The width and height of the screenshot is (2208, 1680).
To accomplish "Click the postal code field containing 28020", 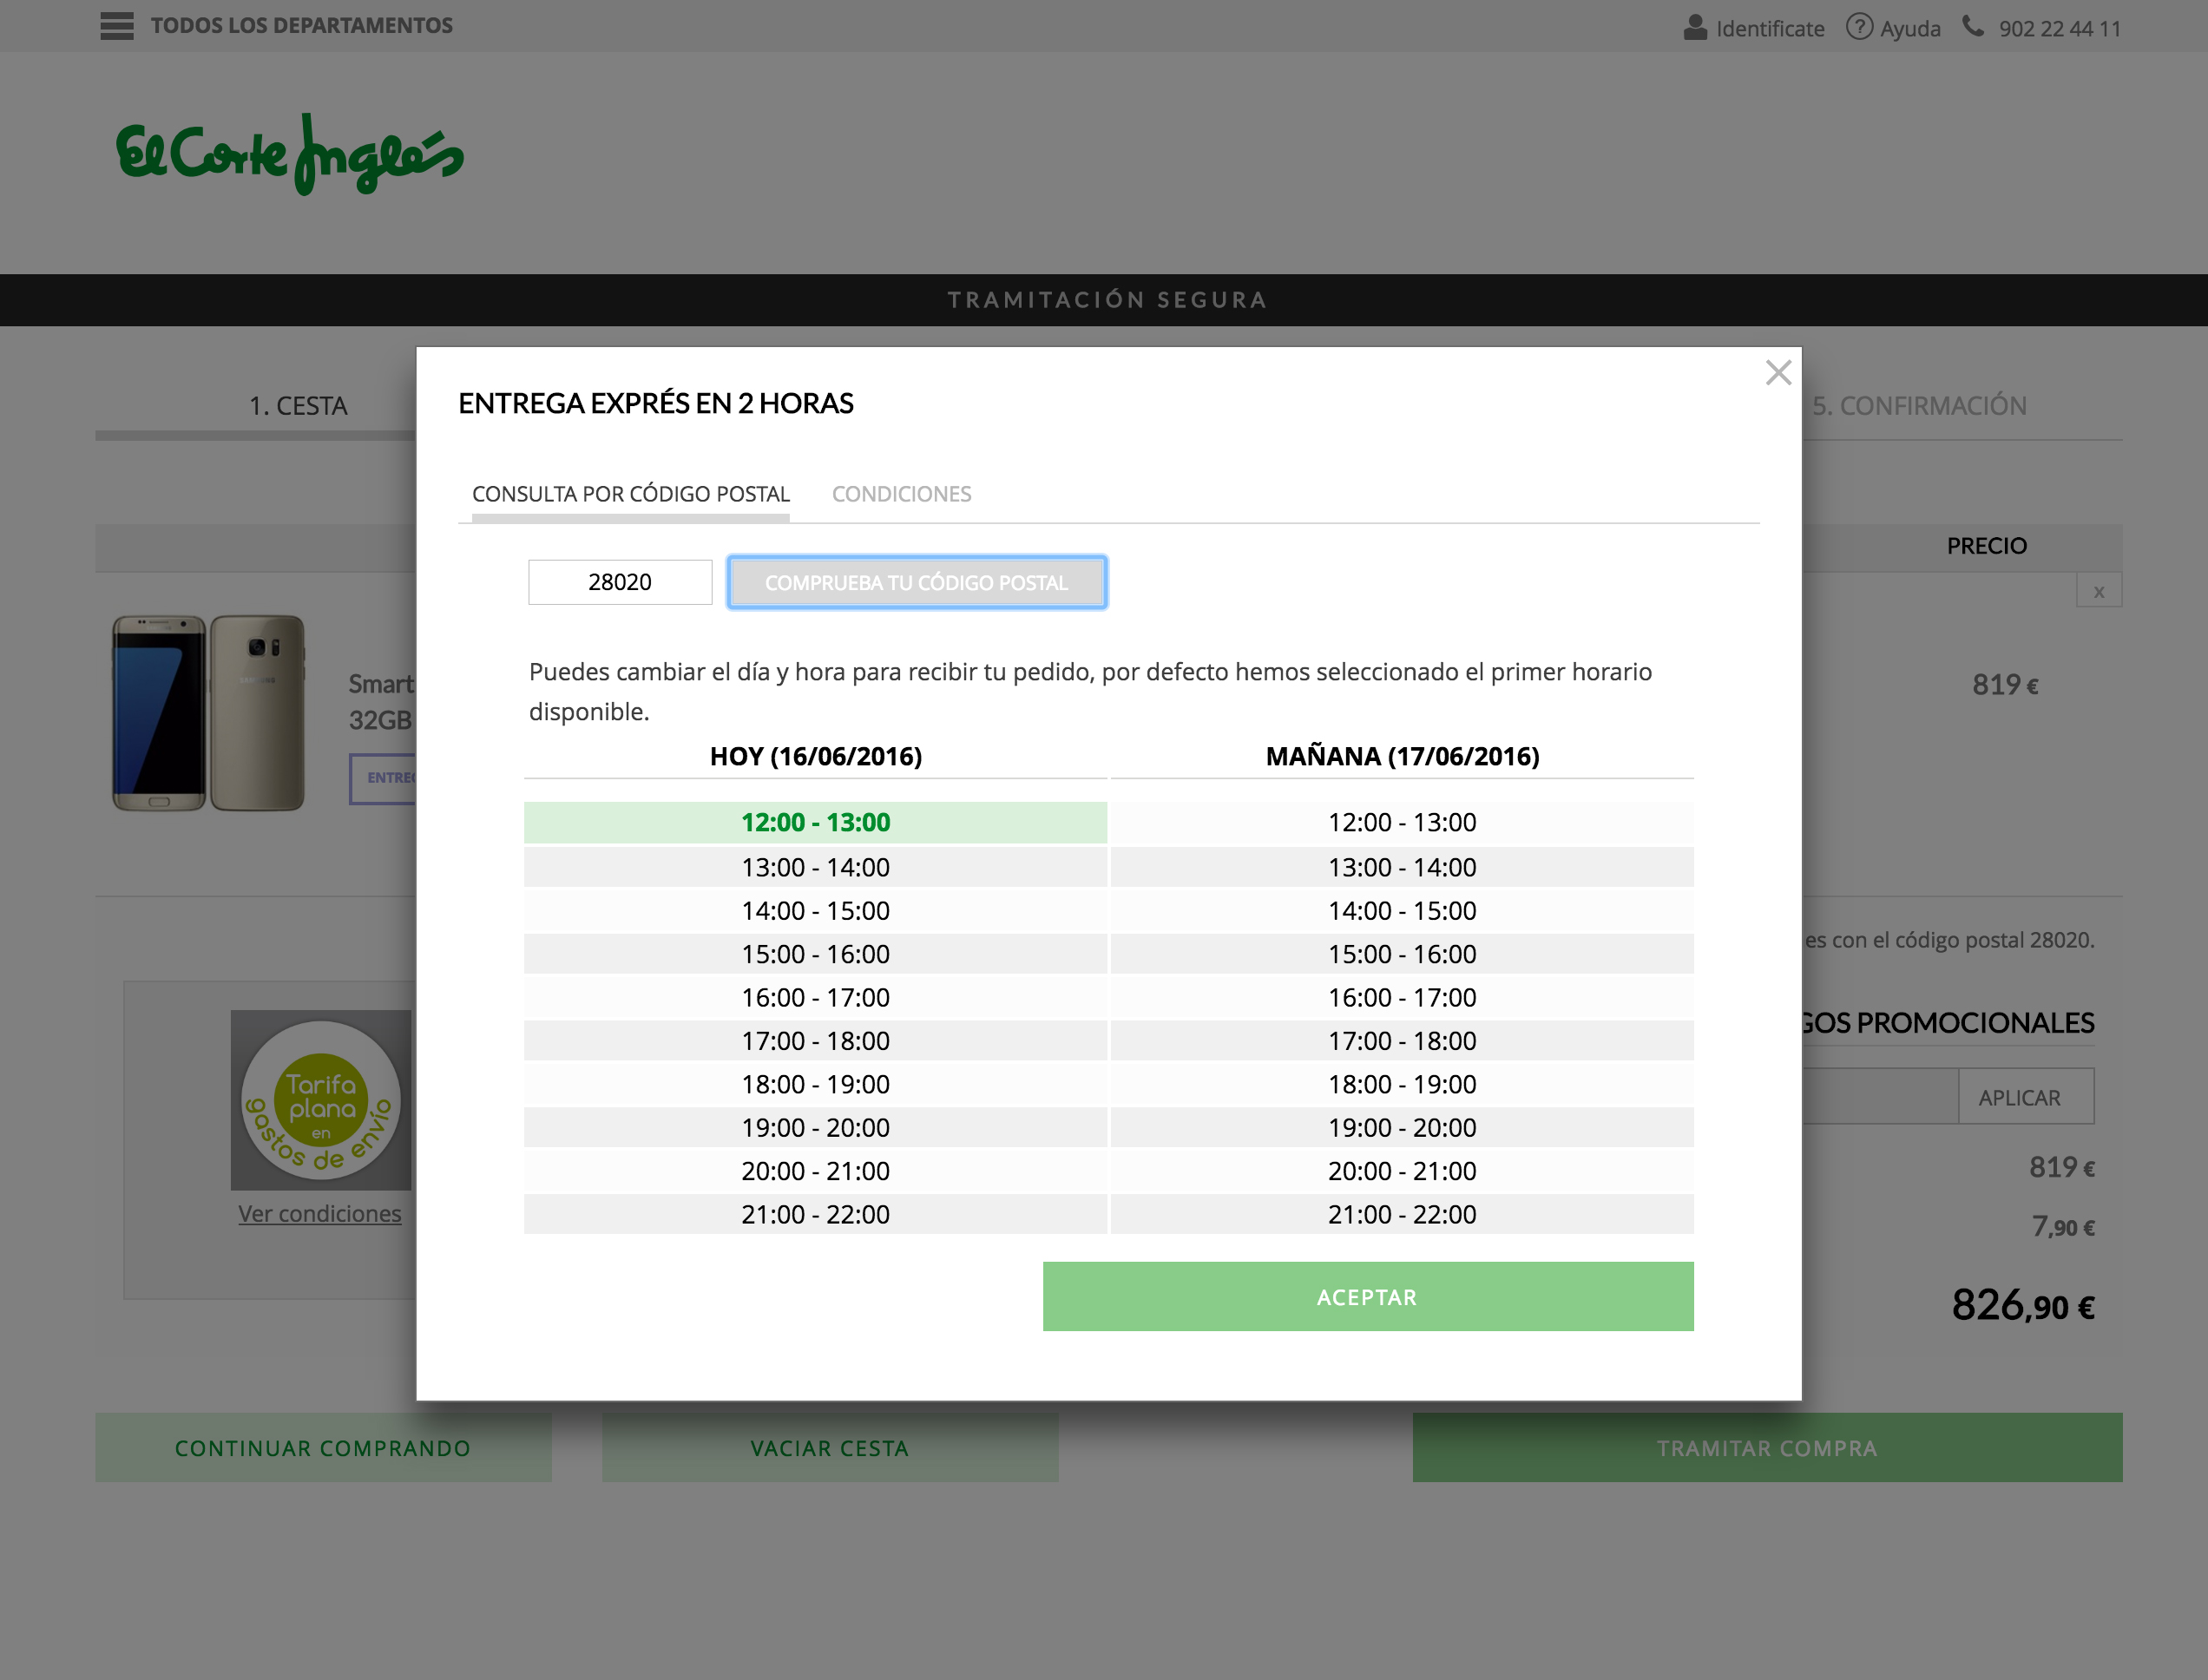I will coord(620,582).
